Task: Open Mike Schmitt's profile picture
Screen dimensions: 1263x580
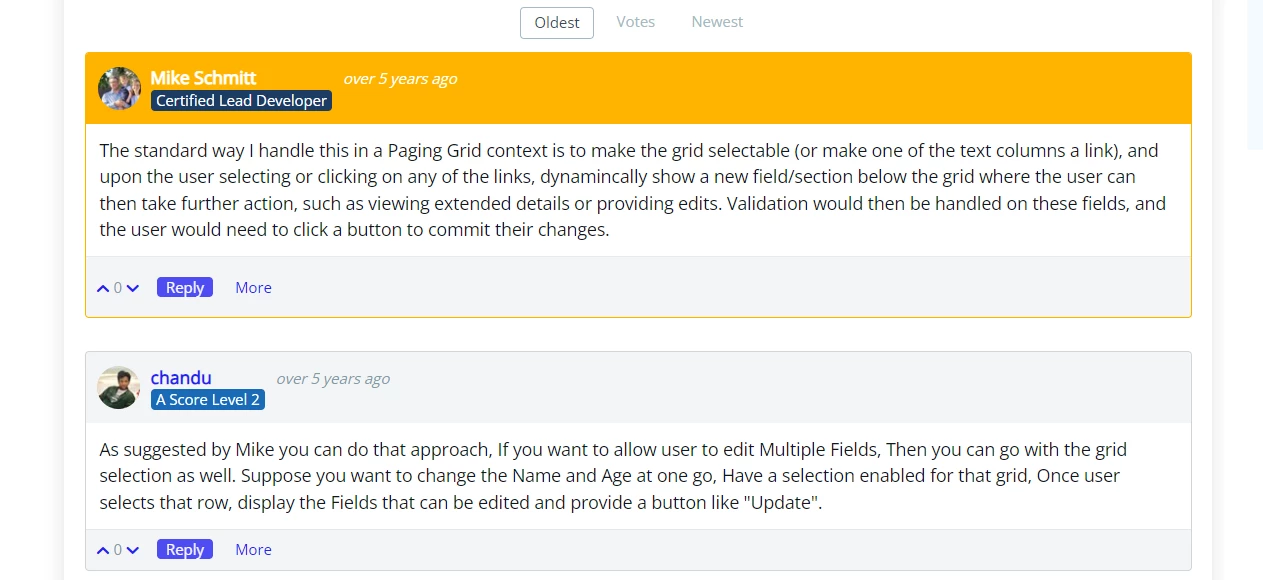Action: click(x=119, y=88)
